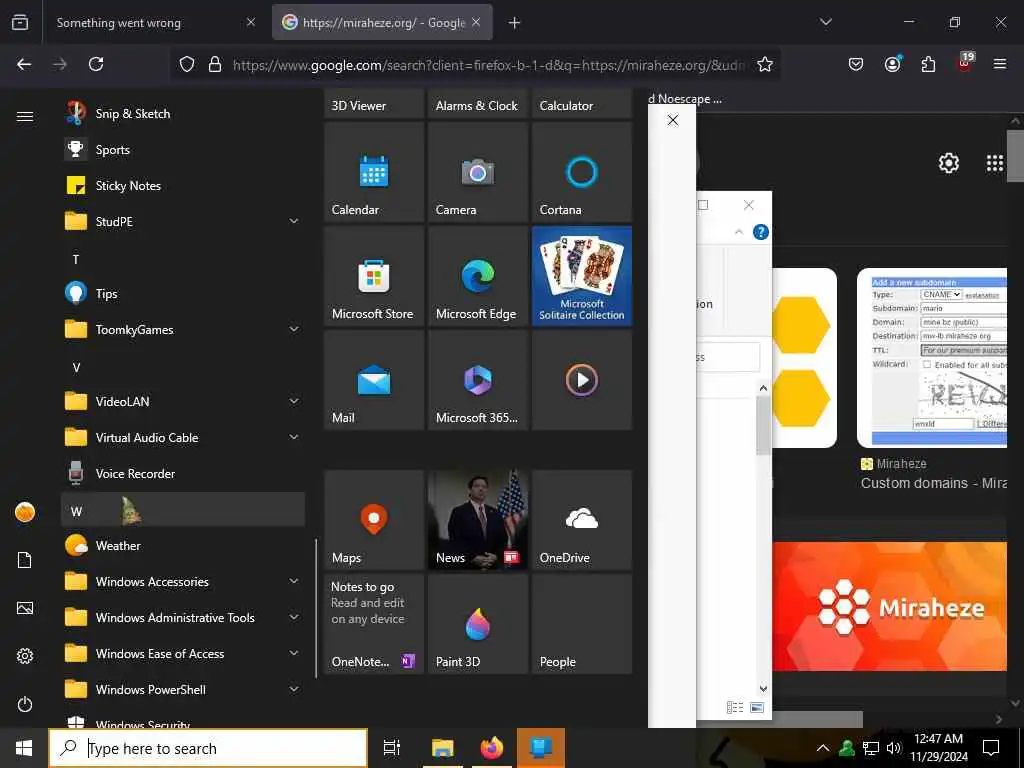Bookmark this page with the star

pyautogui.click(x=765, y=64)
